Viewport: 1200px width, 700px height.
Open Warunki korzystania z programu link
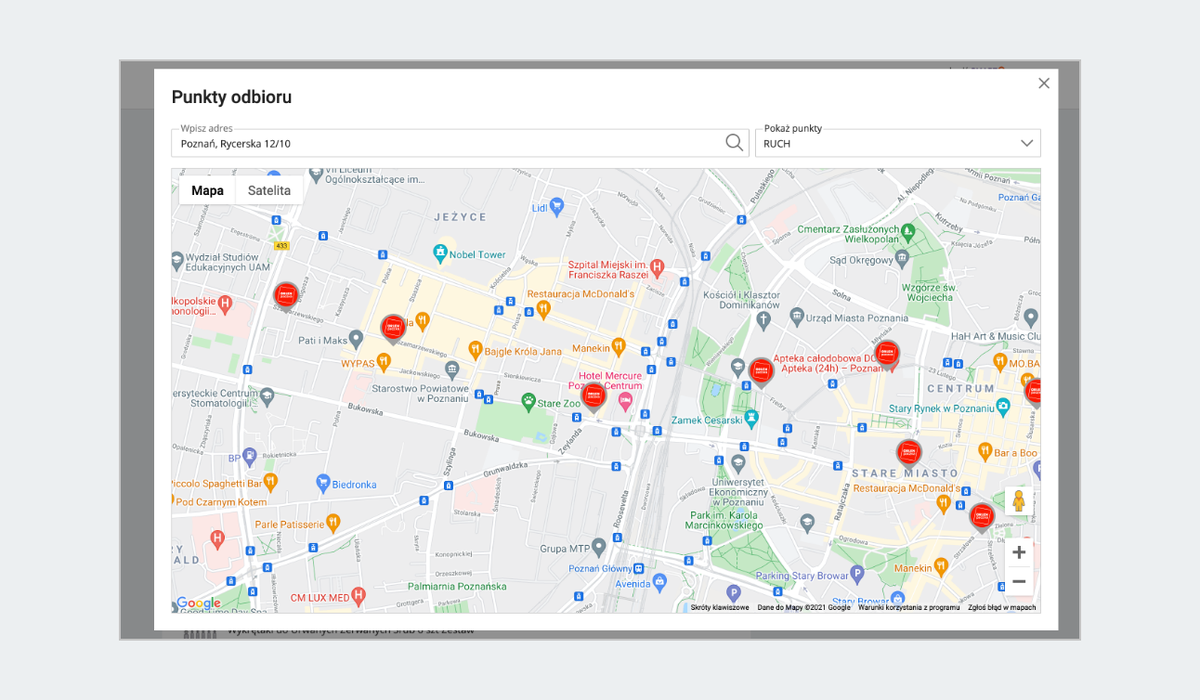pos(910,607)
